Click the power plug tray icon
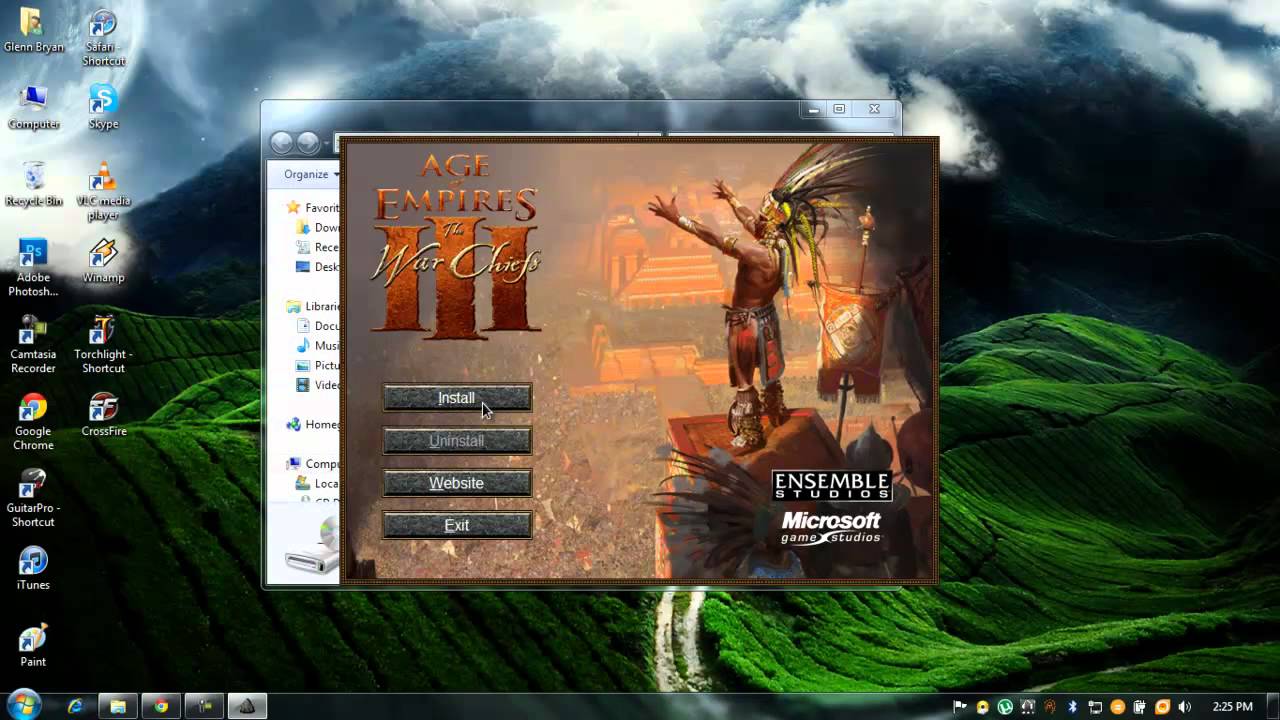This screenshot has width=1280, height=720. coord(1140,707)
